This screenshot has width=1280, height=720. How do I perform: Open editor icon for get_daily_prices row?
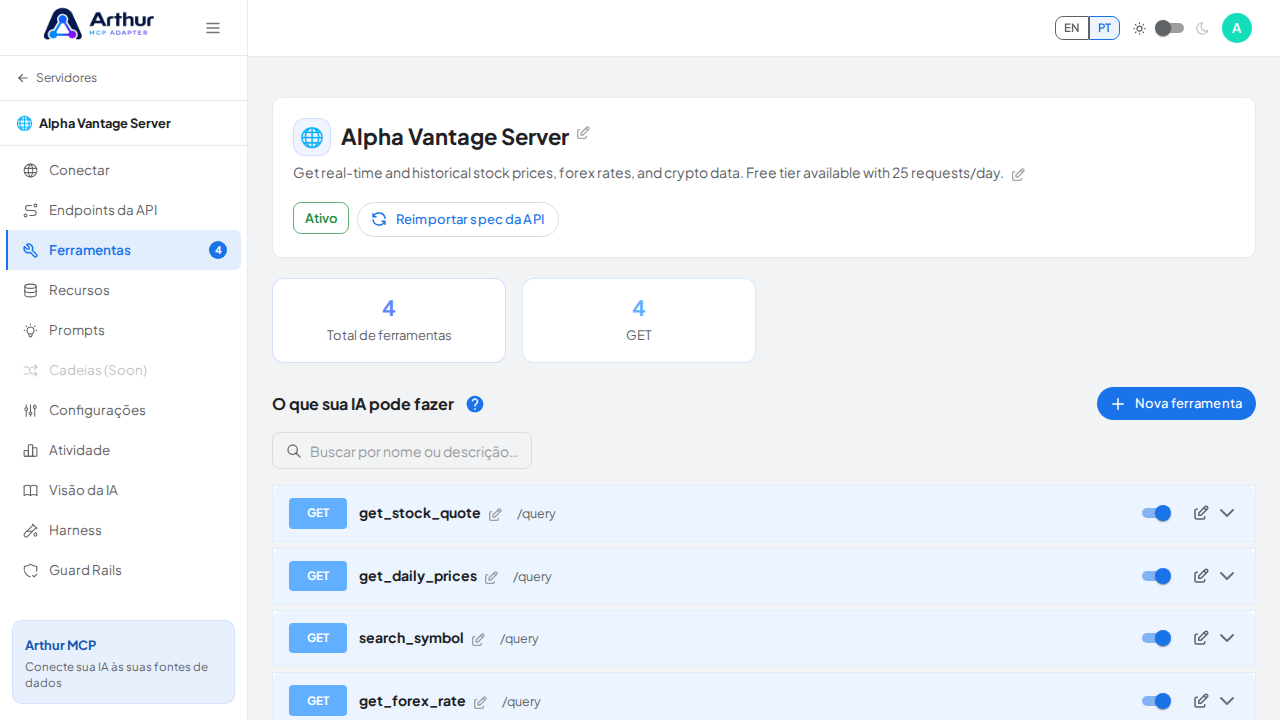[1201, 576]
